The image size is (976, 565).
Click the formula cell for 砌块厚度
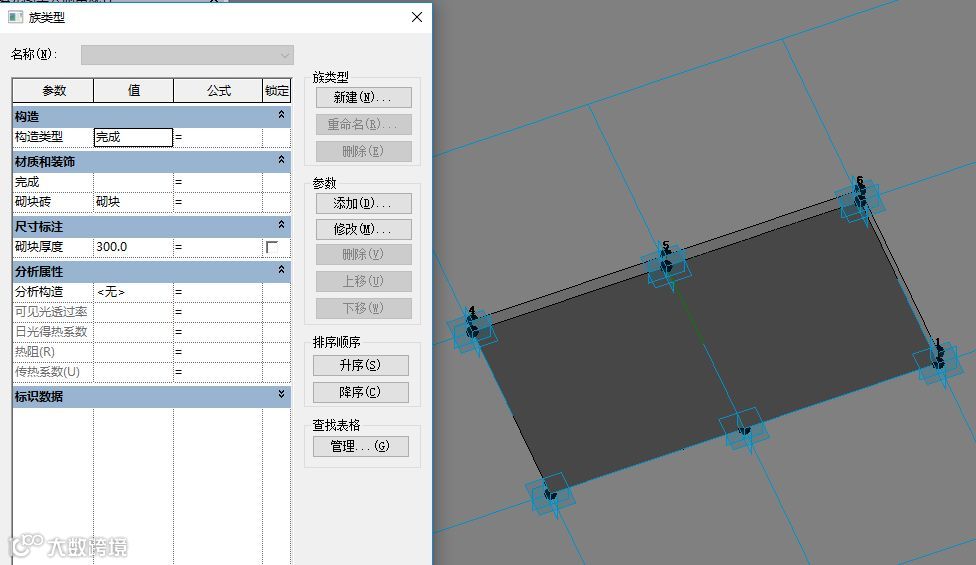[x=218, y=247]
